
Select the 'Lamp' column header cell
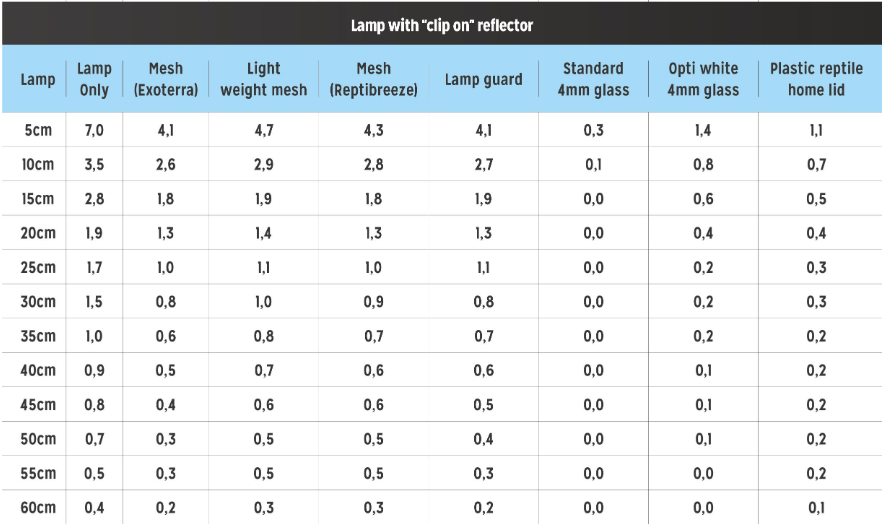point(39,79)
